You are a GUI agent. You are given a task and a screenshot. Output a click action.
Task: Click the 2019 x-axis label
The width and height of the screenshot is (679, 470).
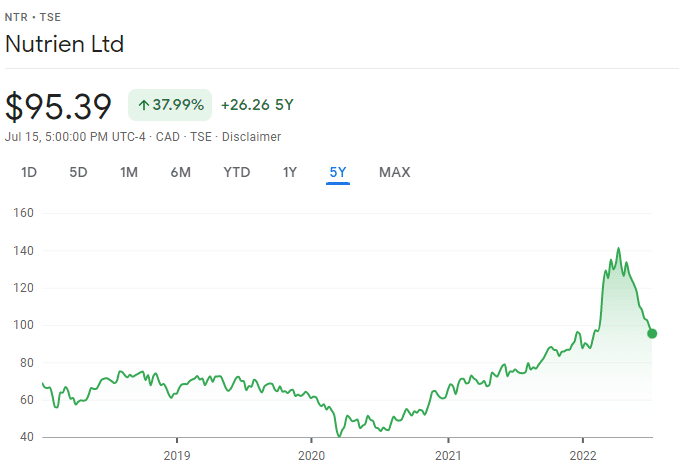coord(177,456)
